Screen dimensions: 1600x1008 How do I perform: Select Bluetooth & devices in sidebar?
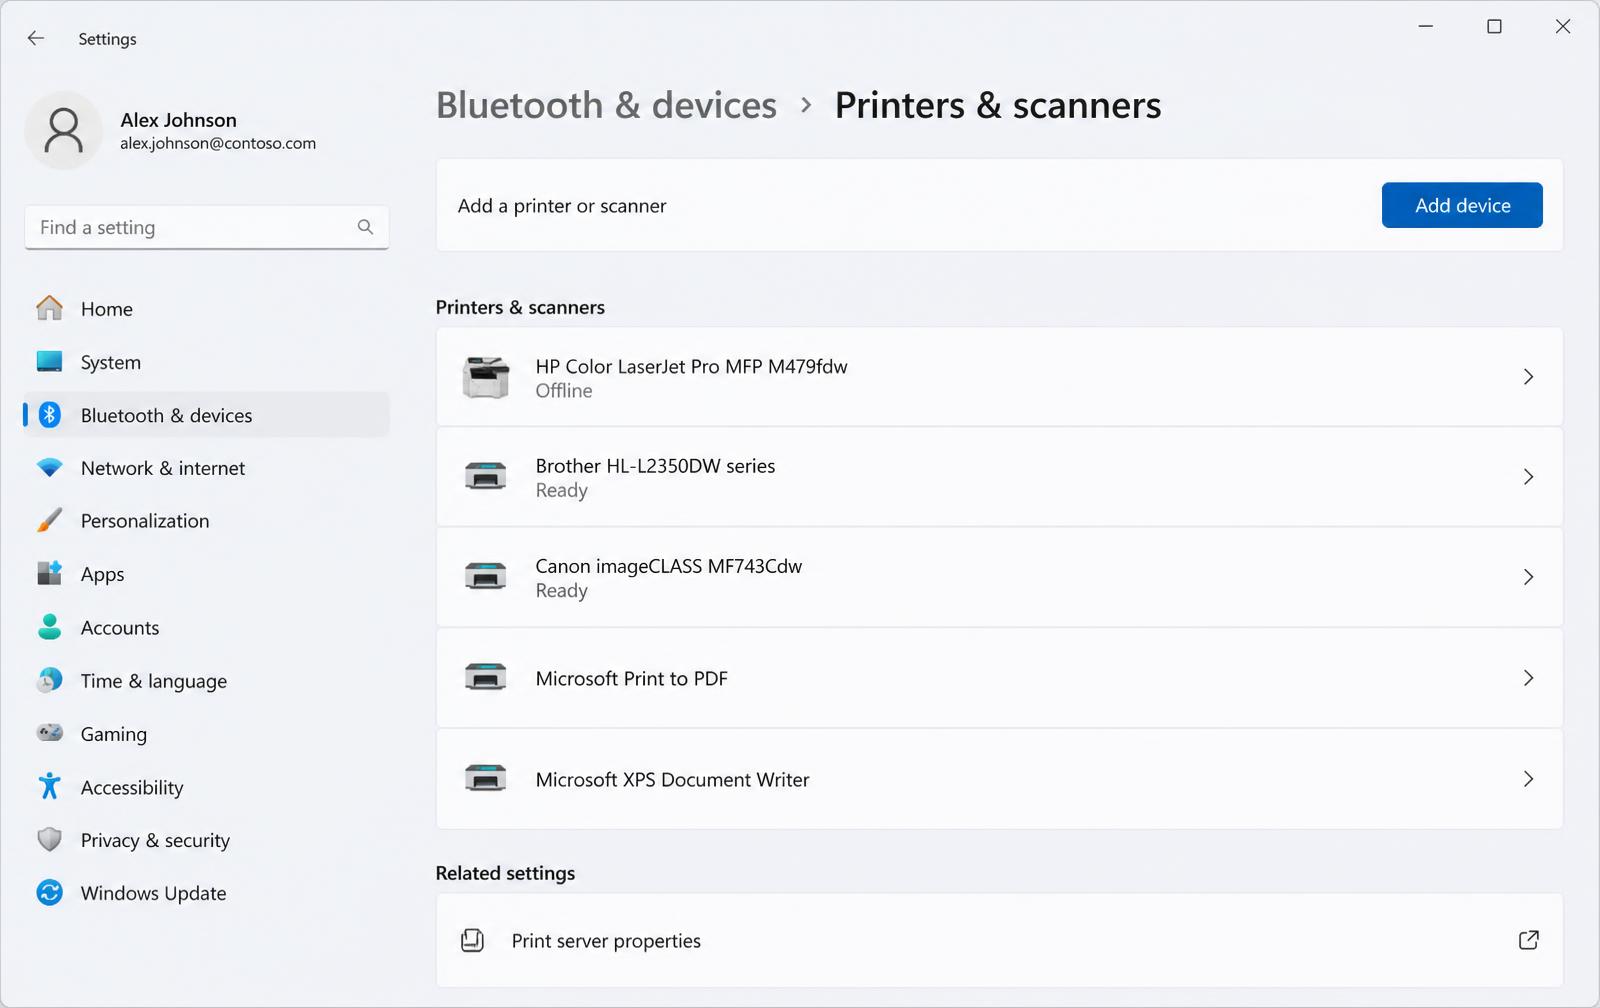[206, 415]
